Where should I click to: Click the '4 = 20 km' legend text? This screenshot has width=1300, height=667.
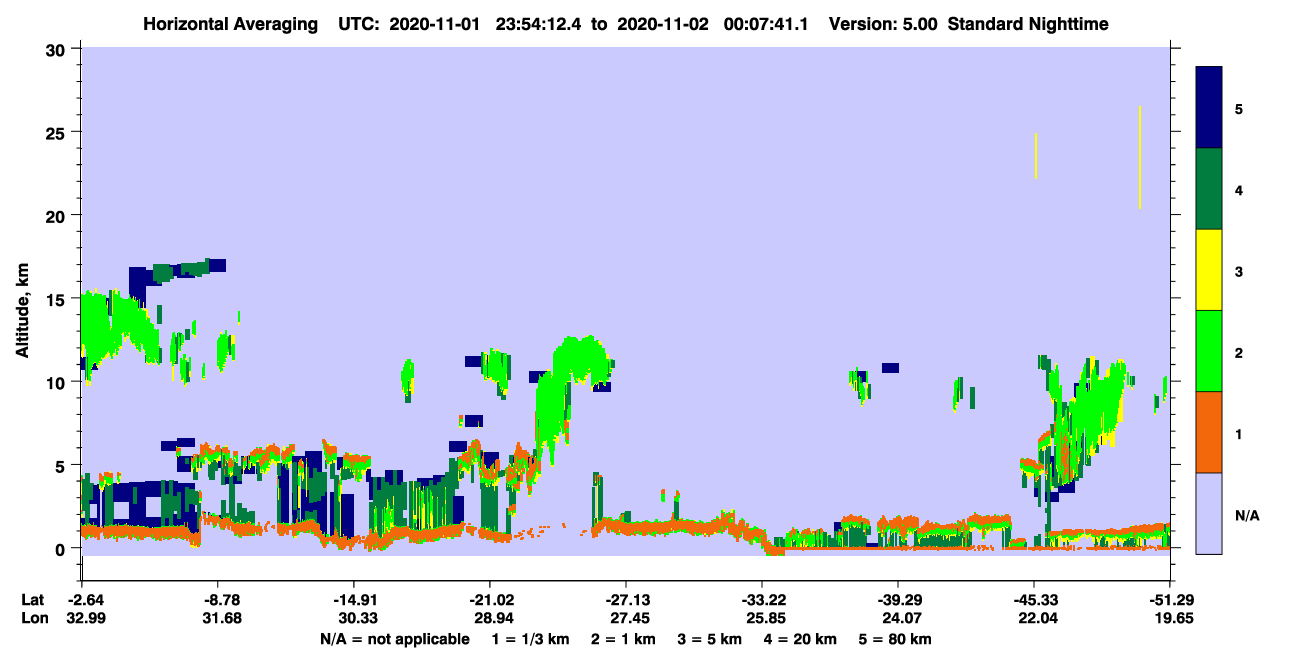pyautogui.click(x=801, y=639)
